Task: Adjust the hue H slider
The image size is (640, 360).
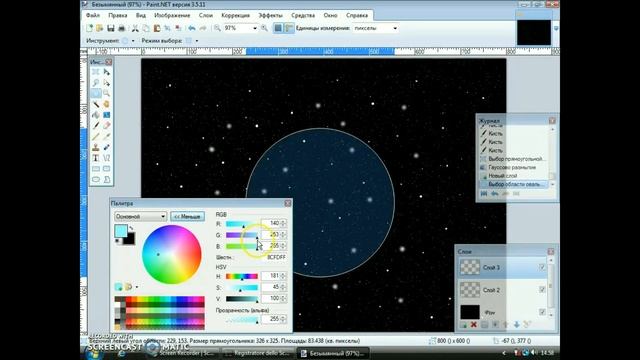Action: (x=242, y=276)
